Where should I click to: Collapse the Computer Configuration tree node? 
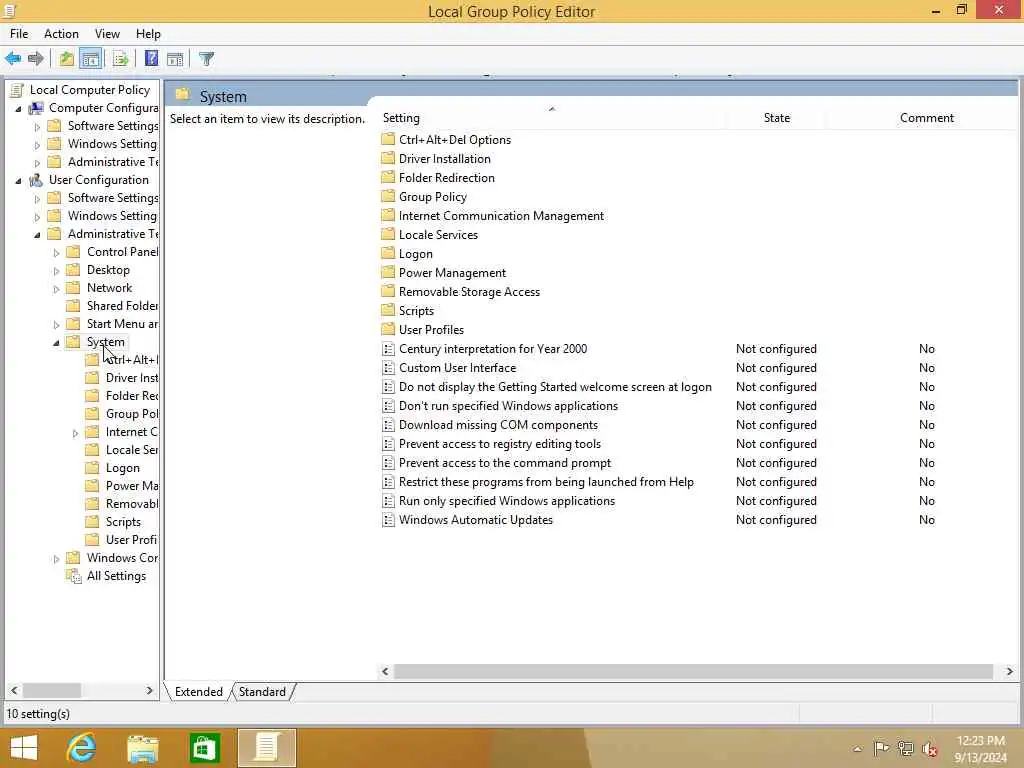tap(18, 108)
